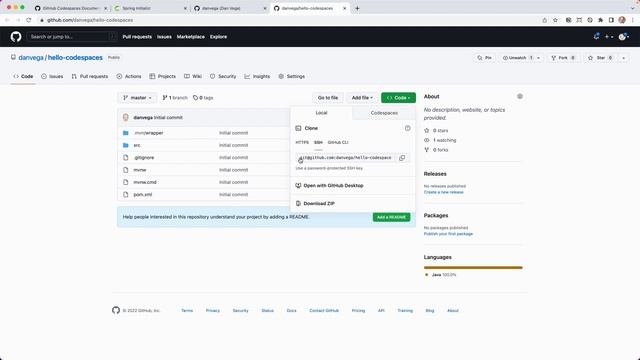Viewport: 640px width, 360px height.
Task: Open the Projects repository tab
Action: point(162,76)
